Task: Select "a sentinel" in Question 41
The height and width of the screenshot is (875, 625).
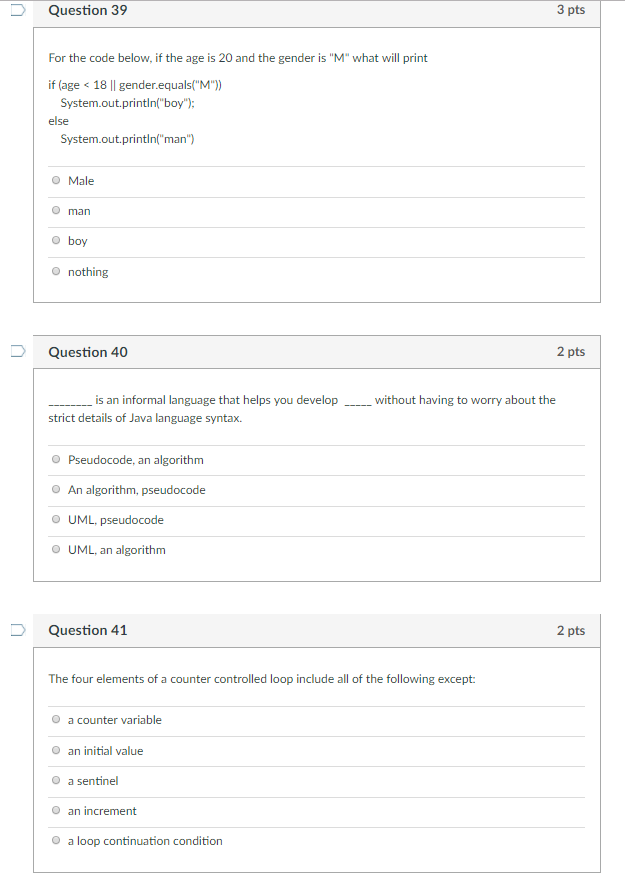Action: coord(56,779)
